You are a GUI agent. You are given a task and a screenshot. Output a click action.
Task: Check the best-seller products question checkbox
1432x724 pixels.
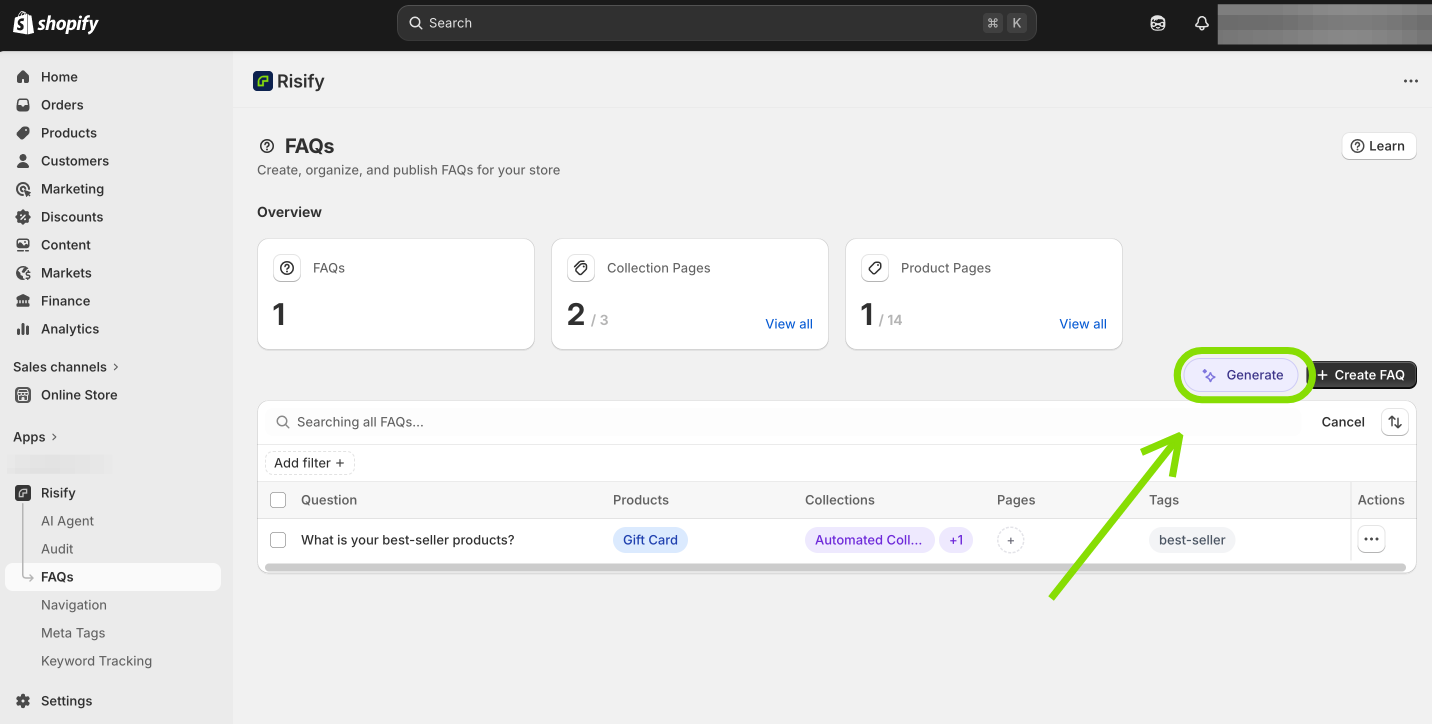(x=278, y=540)
